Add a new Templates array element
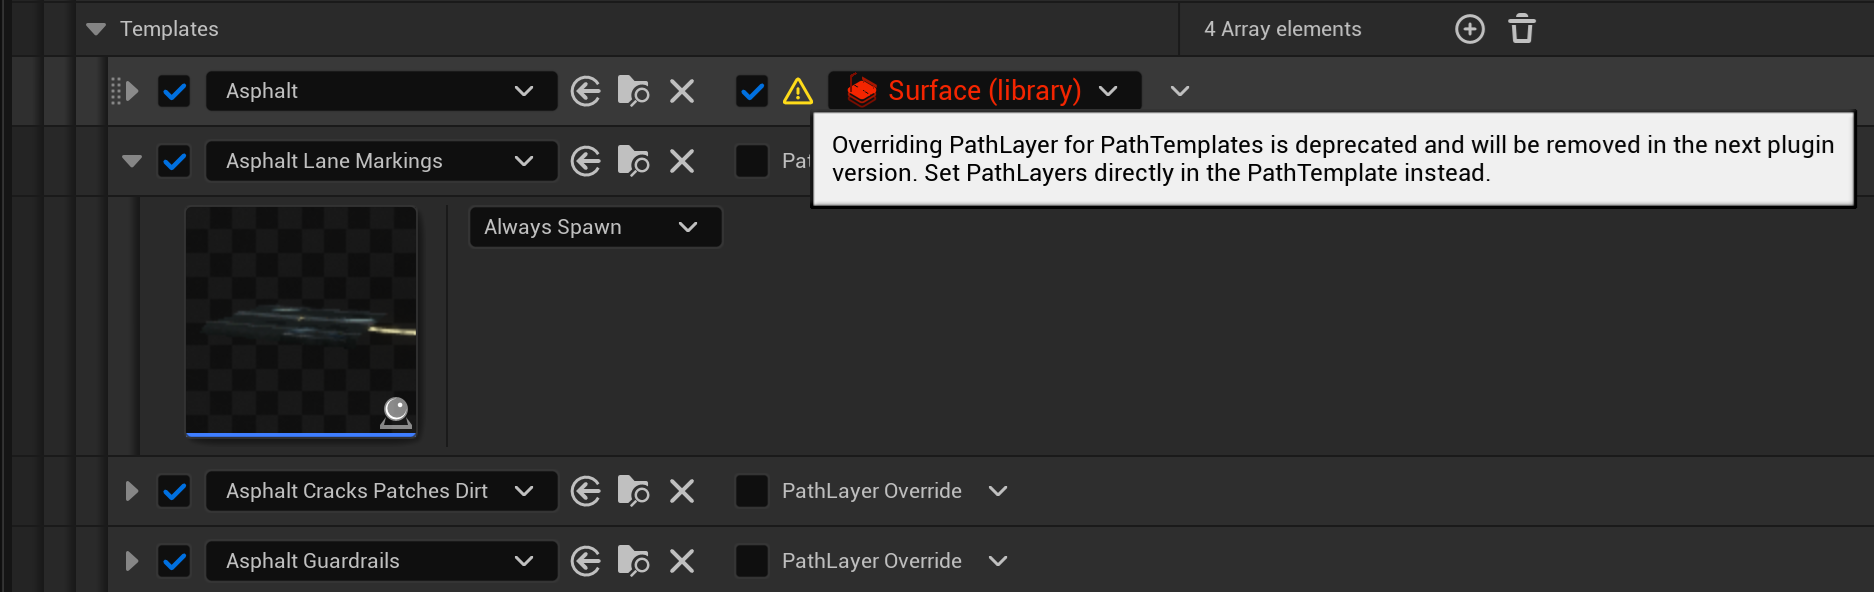 [1469, 29]
